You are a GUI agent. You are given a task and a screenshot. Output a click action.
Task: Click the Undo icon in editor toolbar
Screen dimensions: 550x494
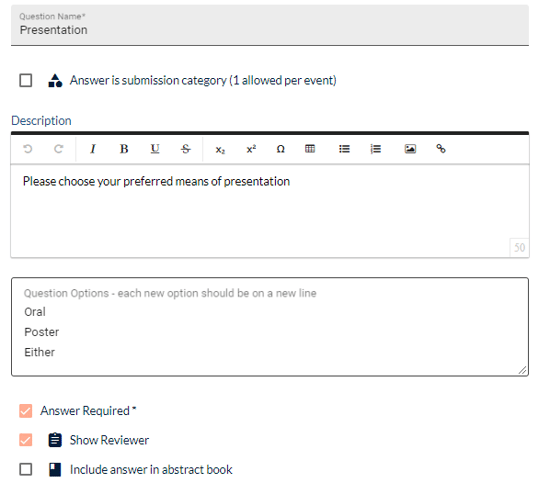click(28, 149)
